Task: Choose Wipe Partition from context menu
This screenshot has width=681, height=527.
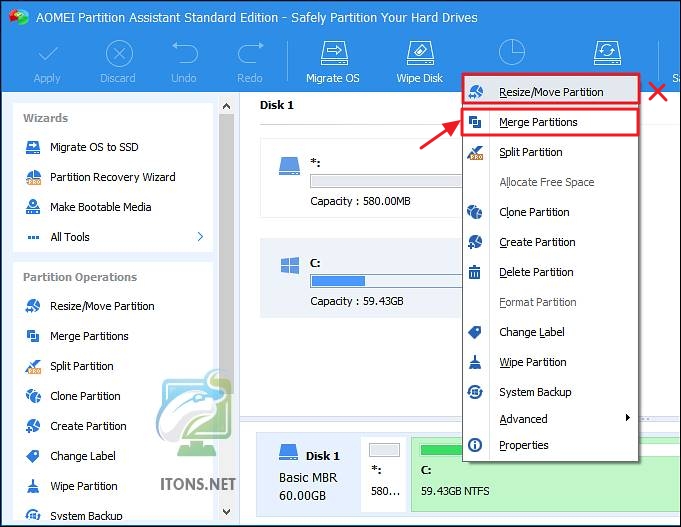Action: click(550, 362)
